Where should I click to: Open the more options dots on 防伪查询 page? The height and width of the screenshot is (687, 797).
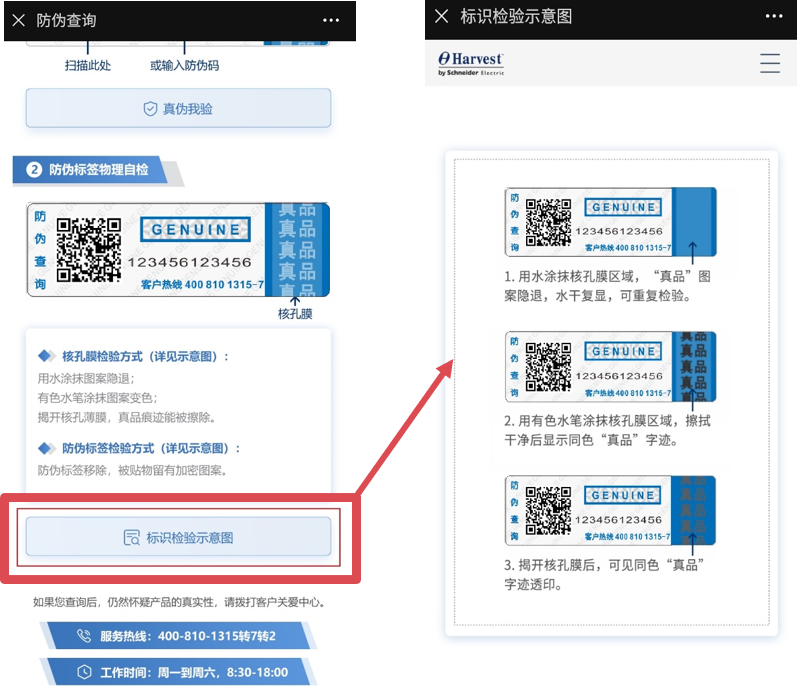[x=331, y=20]
